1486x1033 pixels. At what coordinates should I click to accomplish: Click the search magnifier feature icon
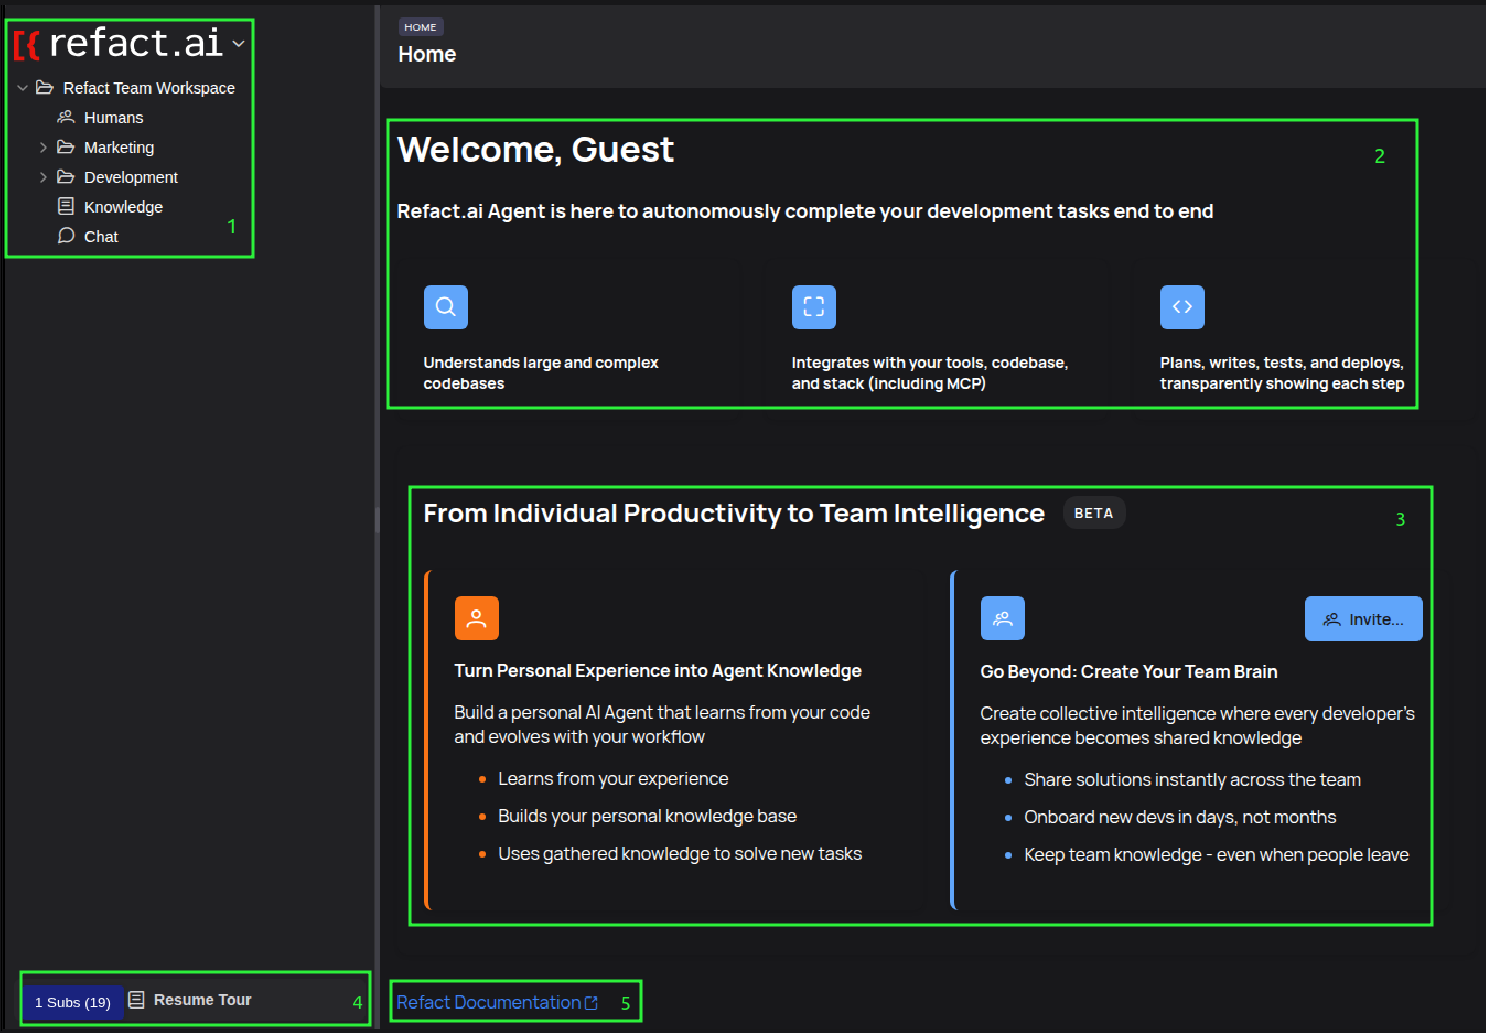[x=446, y=307]
